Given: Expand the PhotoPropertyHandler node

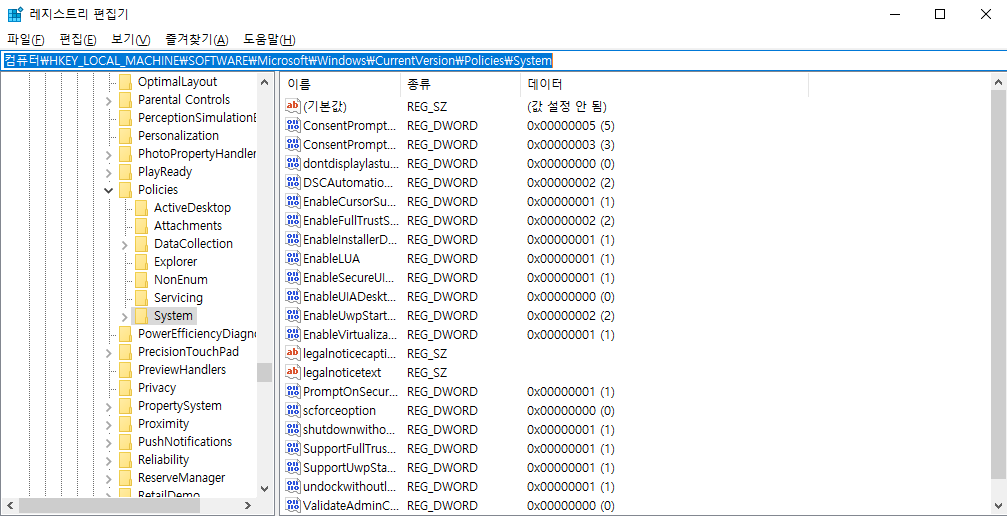Looking at the screenshot, I should coord(109,154).
